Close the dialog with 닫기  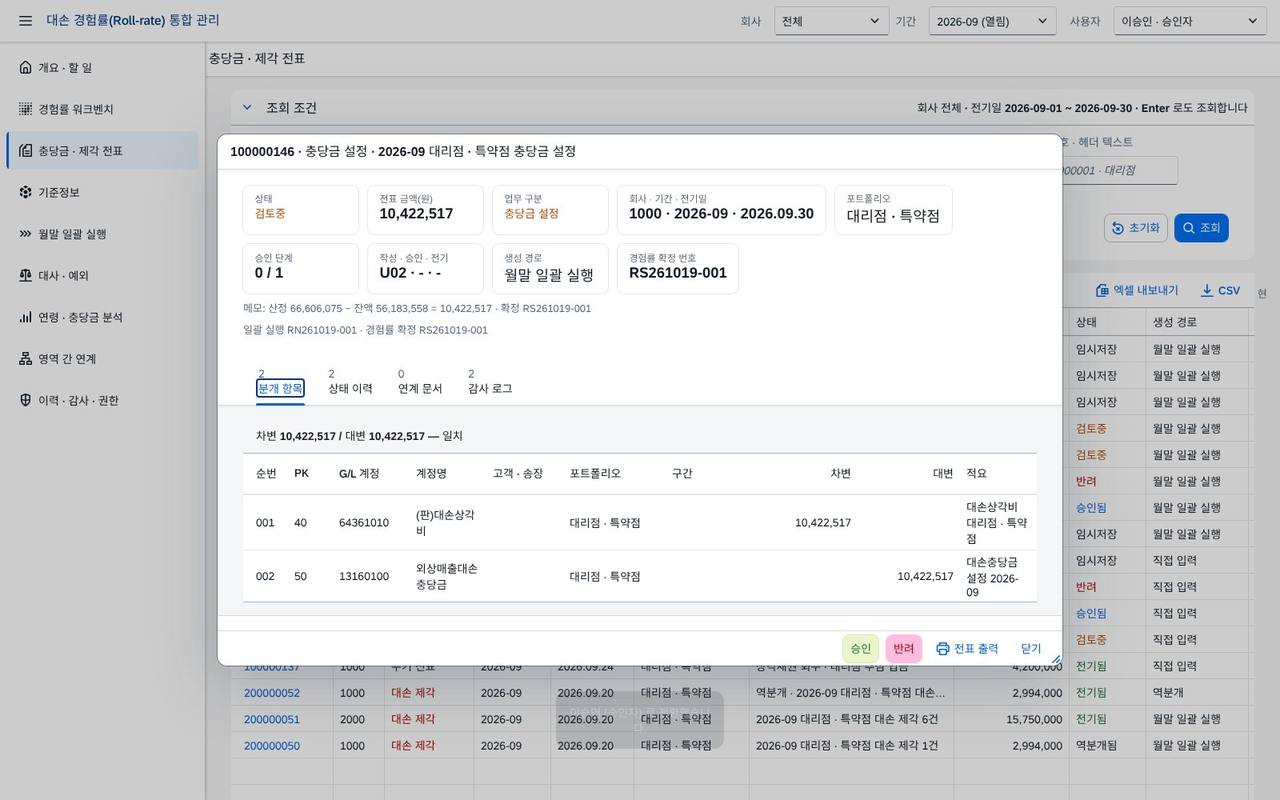(x=1031, y=649)
